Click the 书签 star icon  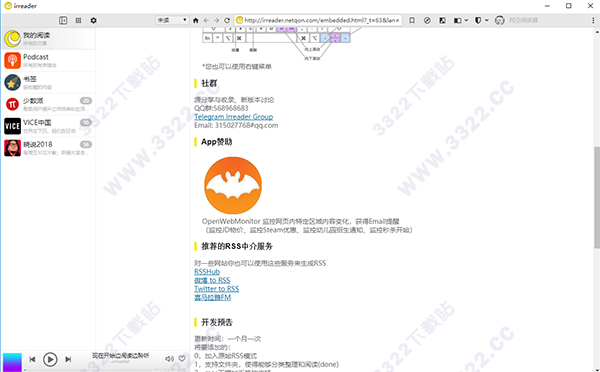click(12, 82)
